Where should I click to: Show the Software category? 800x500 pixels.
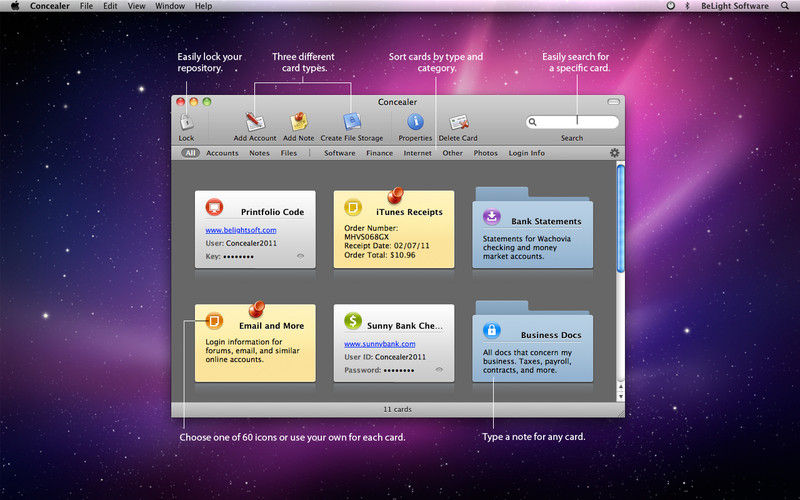(340, 153)
